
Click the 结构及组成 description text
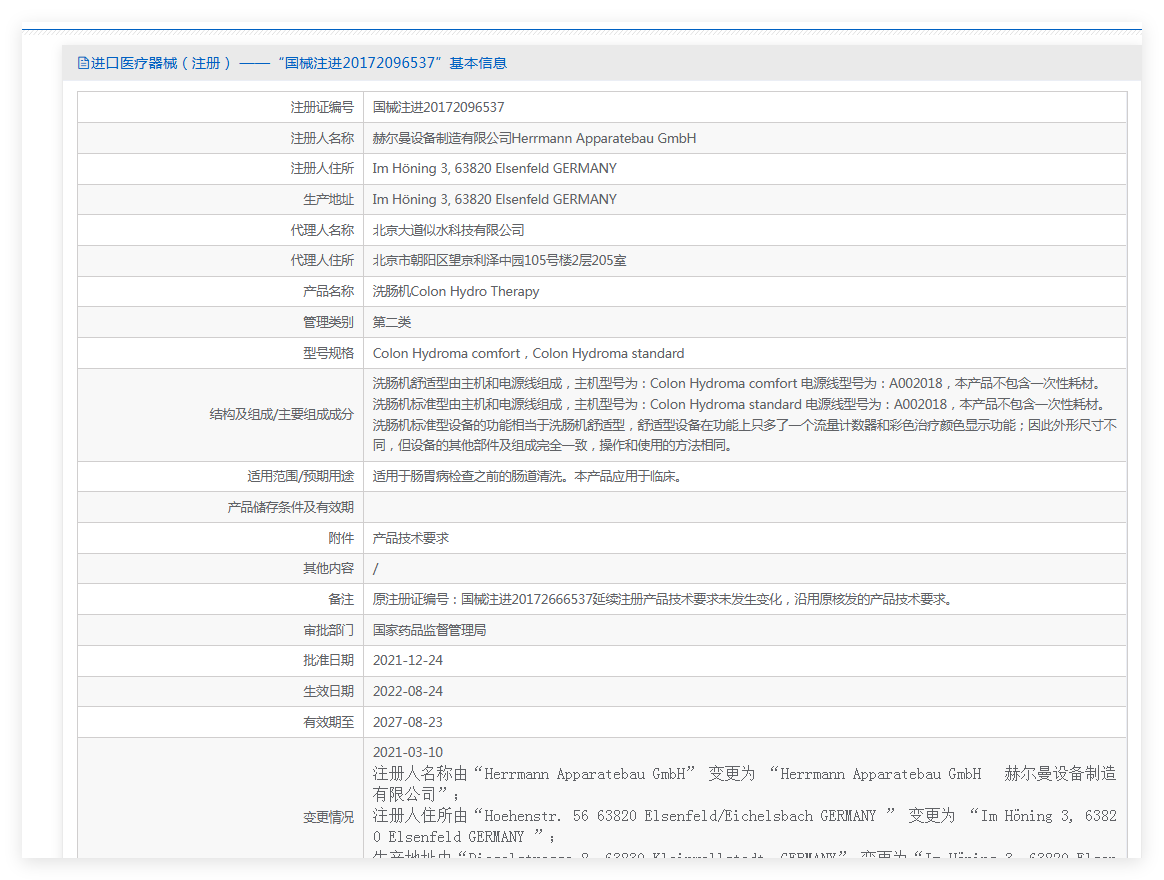click(745, 414)
